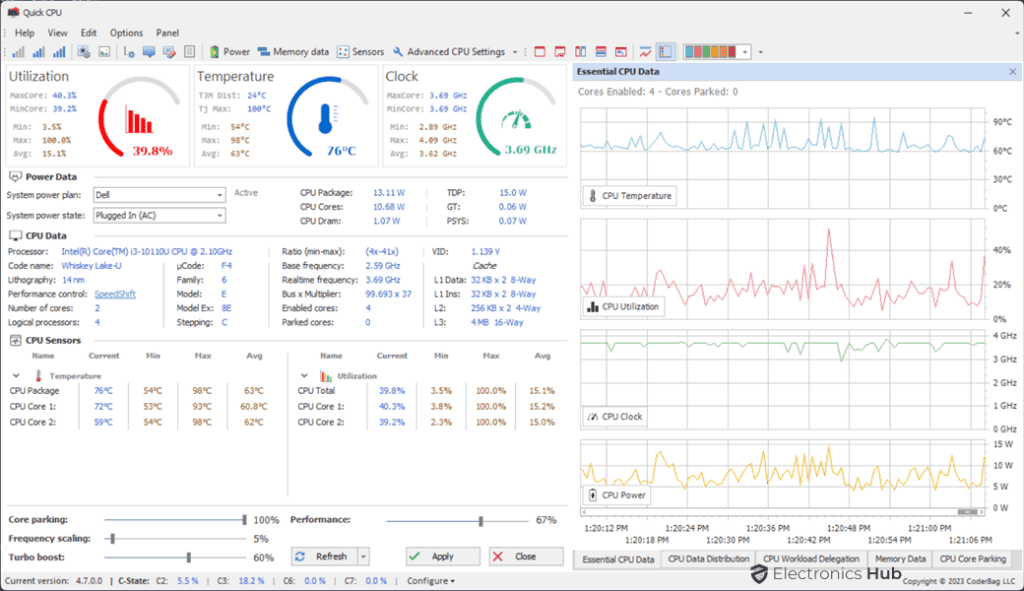This screenshot has height=591, width=1024.
Task: Toggle the Essential CPU Data side panel icon
Action: coord(665,51)
